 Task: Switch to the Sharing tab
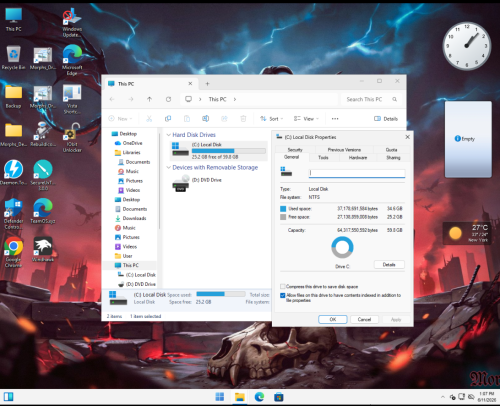point(393,158)
